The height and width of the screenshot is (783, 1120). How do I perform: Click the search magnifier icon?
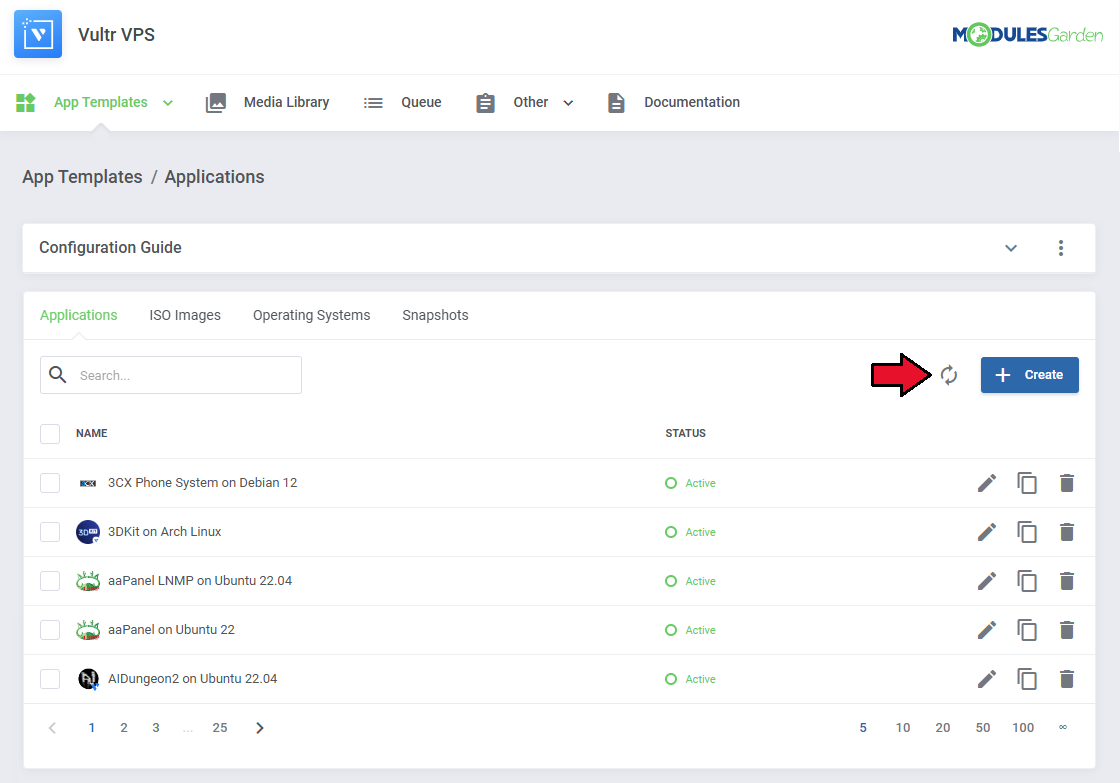click(x=58, y=374)
